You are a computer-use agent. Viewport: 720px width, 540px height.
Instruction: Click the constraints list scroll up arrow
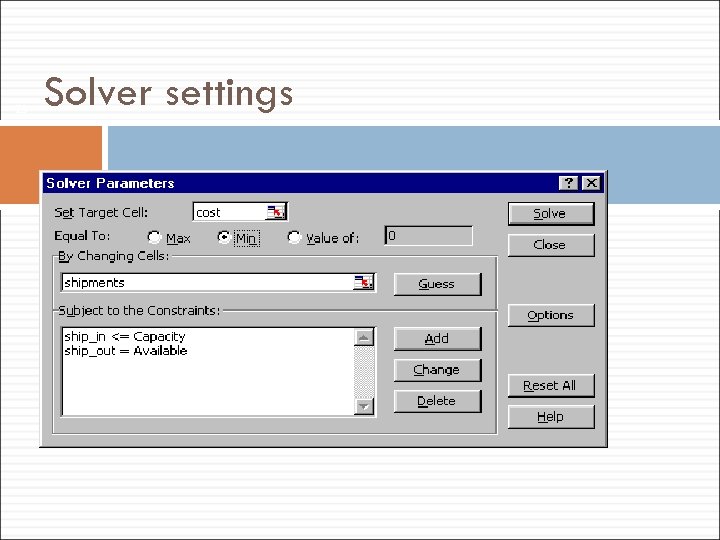(x=364, y=338)
